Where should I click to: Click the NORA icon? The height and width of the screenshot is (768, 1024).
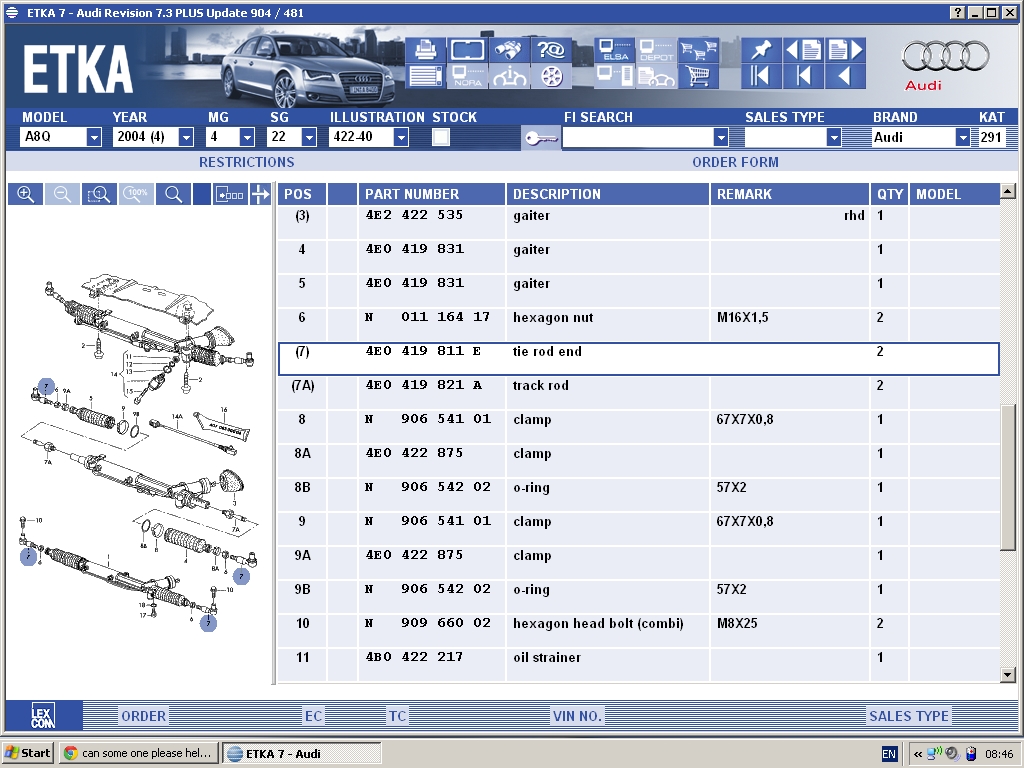tap(468, 76)
